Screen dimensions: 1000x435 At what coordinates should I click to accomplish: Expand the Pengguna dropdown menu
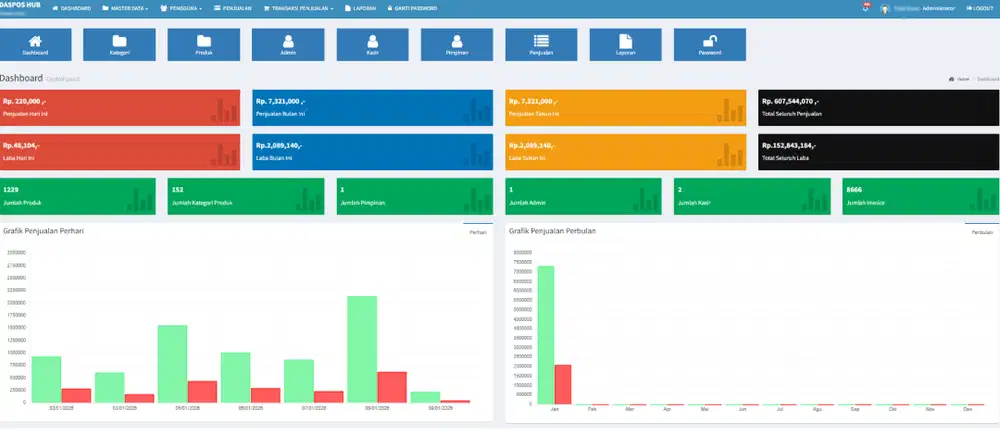181,8
